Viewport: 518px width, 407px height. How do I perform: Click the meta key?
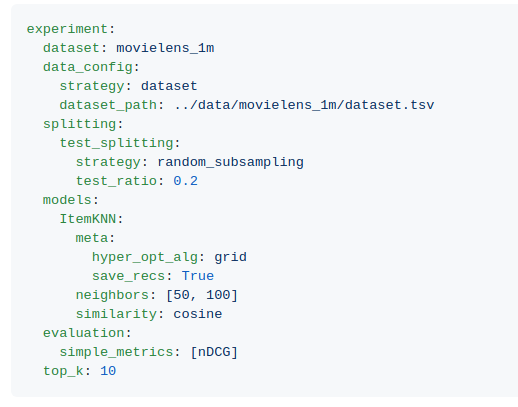[x=92, y=238]
